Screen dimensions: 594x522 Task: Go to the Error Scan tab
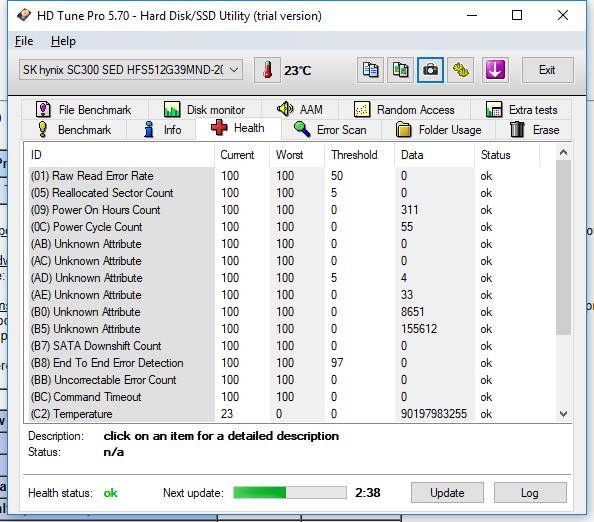pyautogui.click(x=331, y=130)
